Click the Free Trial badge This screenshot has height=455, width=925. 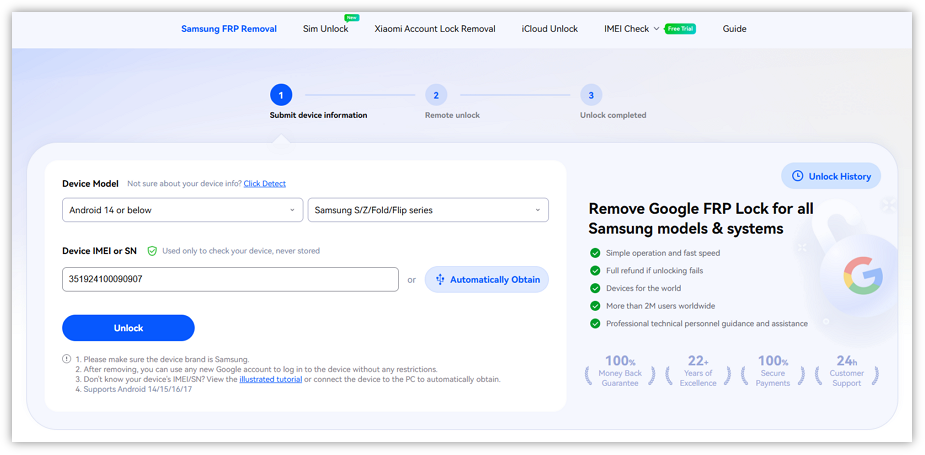(x=680, y=28)
